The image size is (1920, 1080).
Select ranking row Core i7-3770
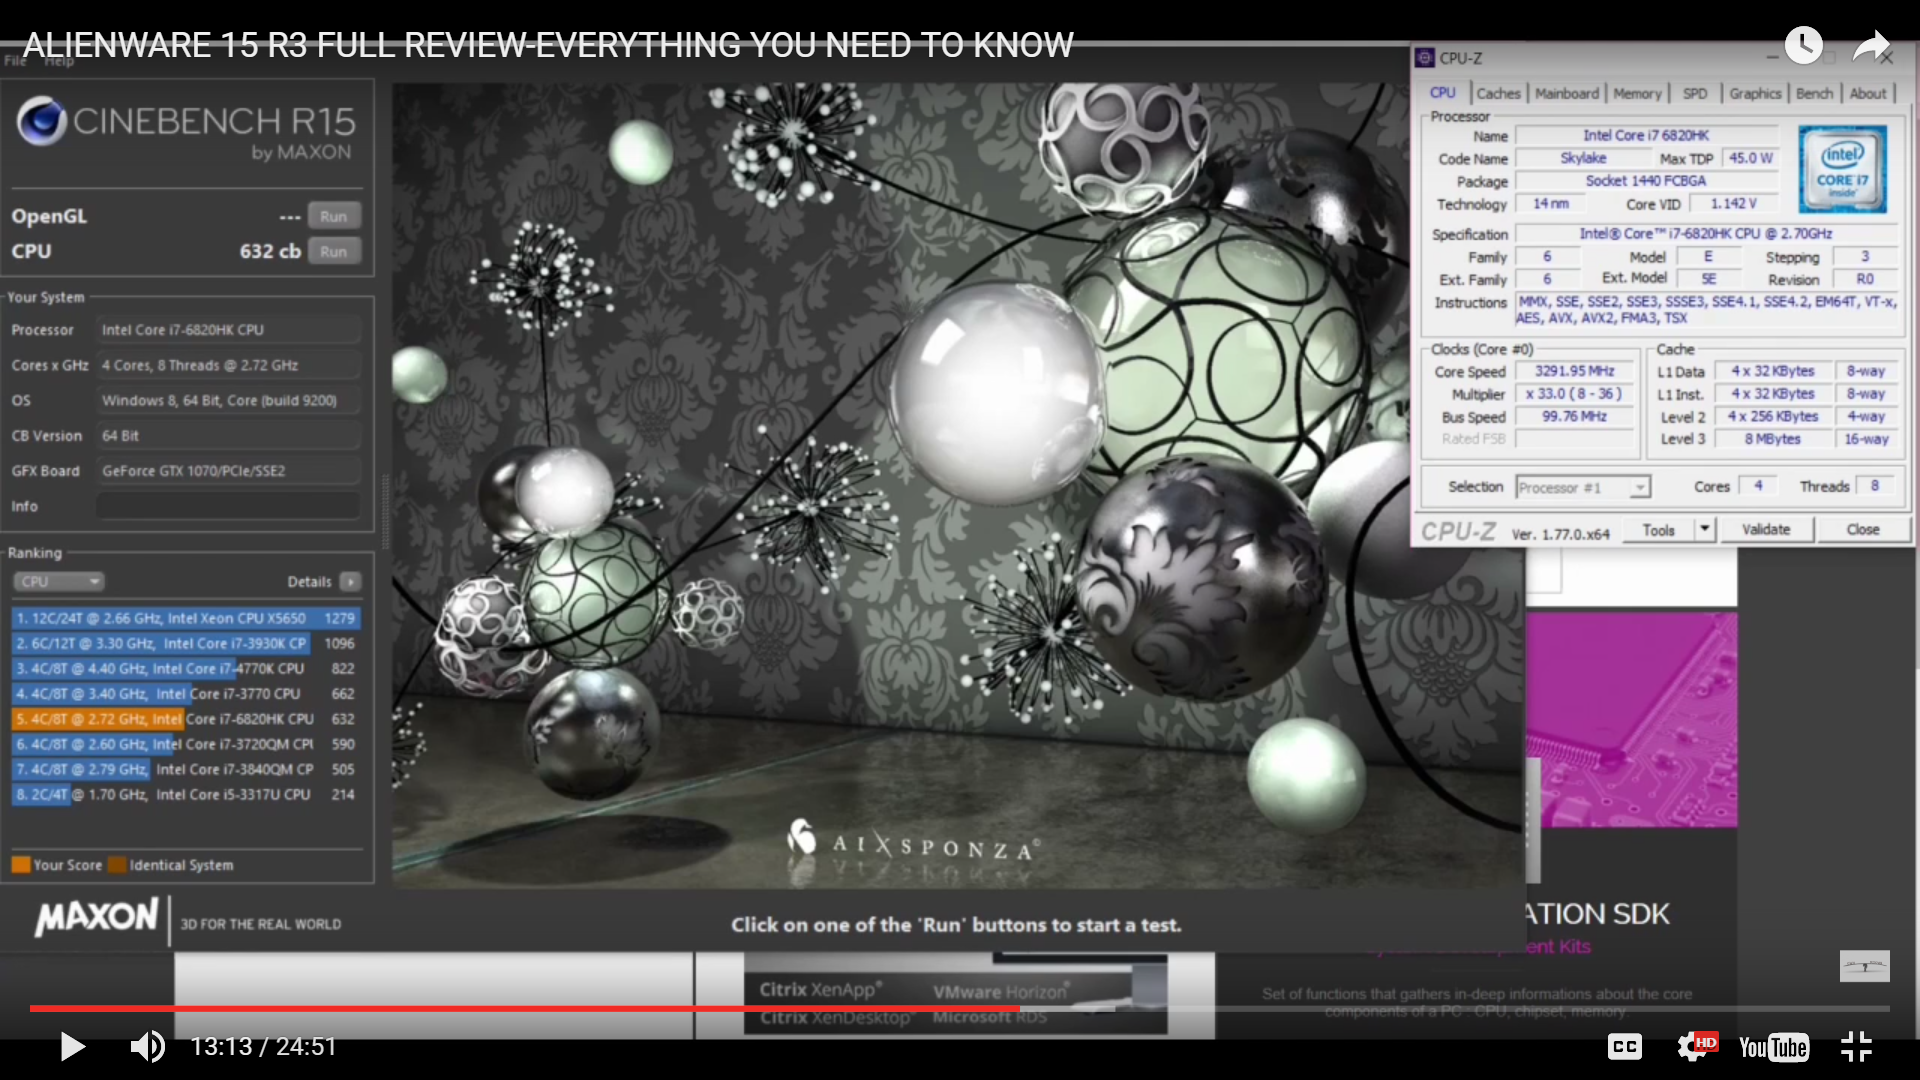click(x=186, y=693)
